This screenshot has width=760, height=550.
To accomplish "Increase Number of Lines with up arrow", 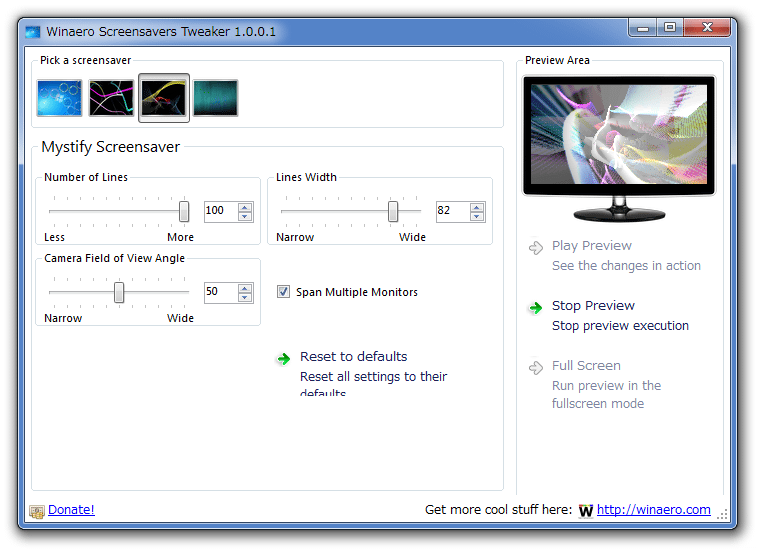I will [245, 207].
